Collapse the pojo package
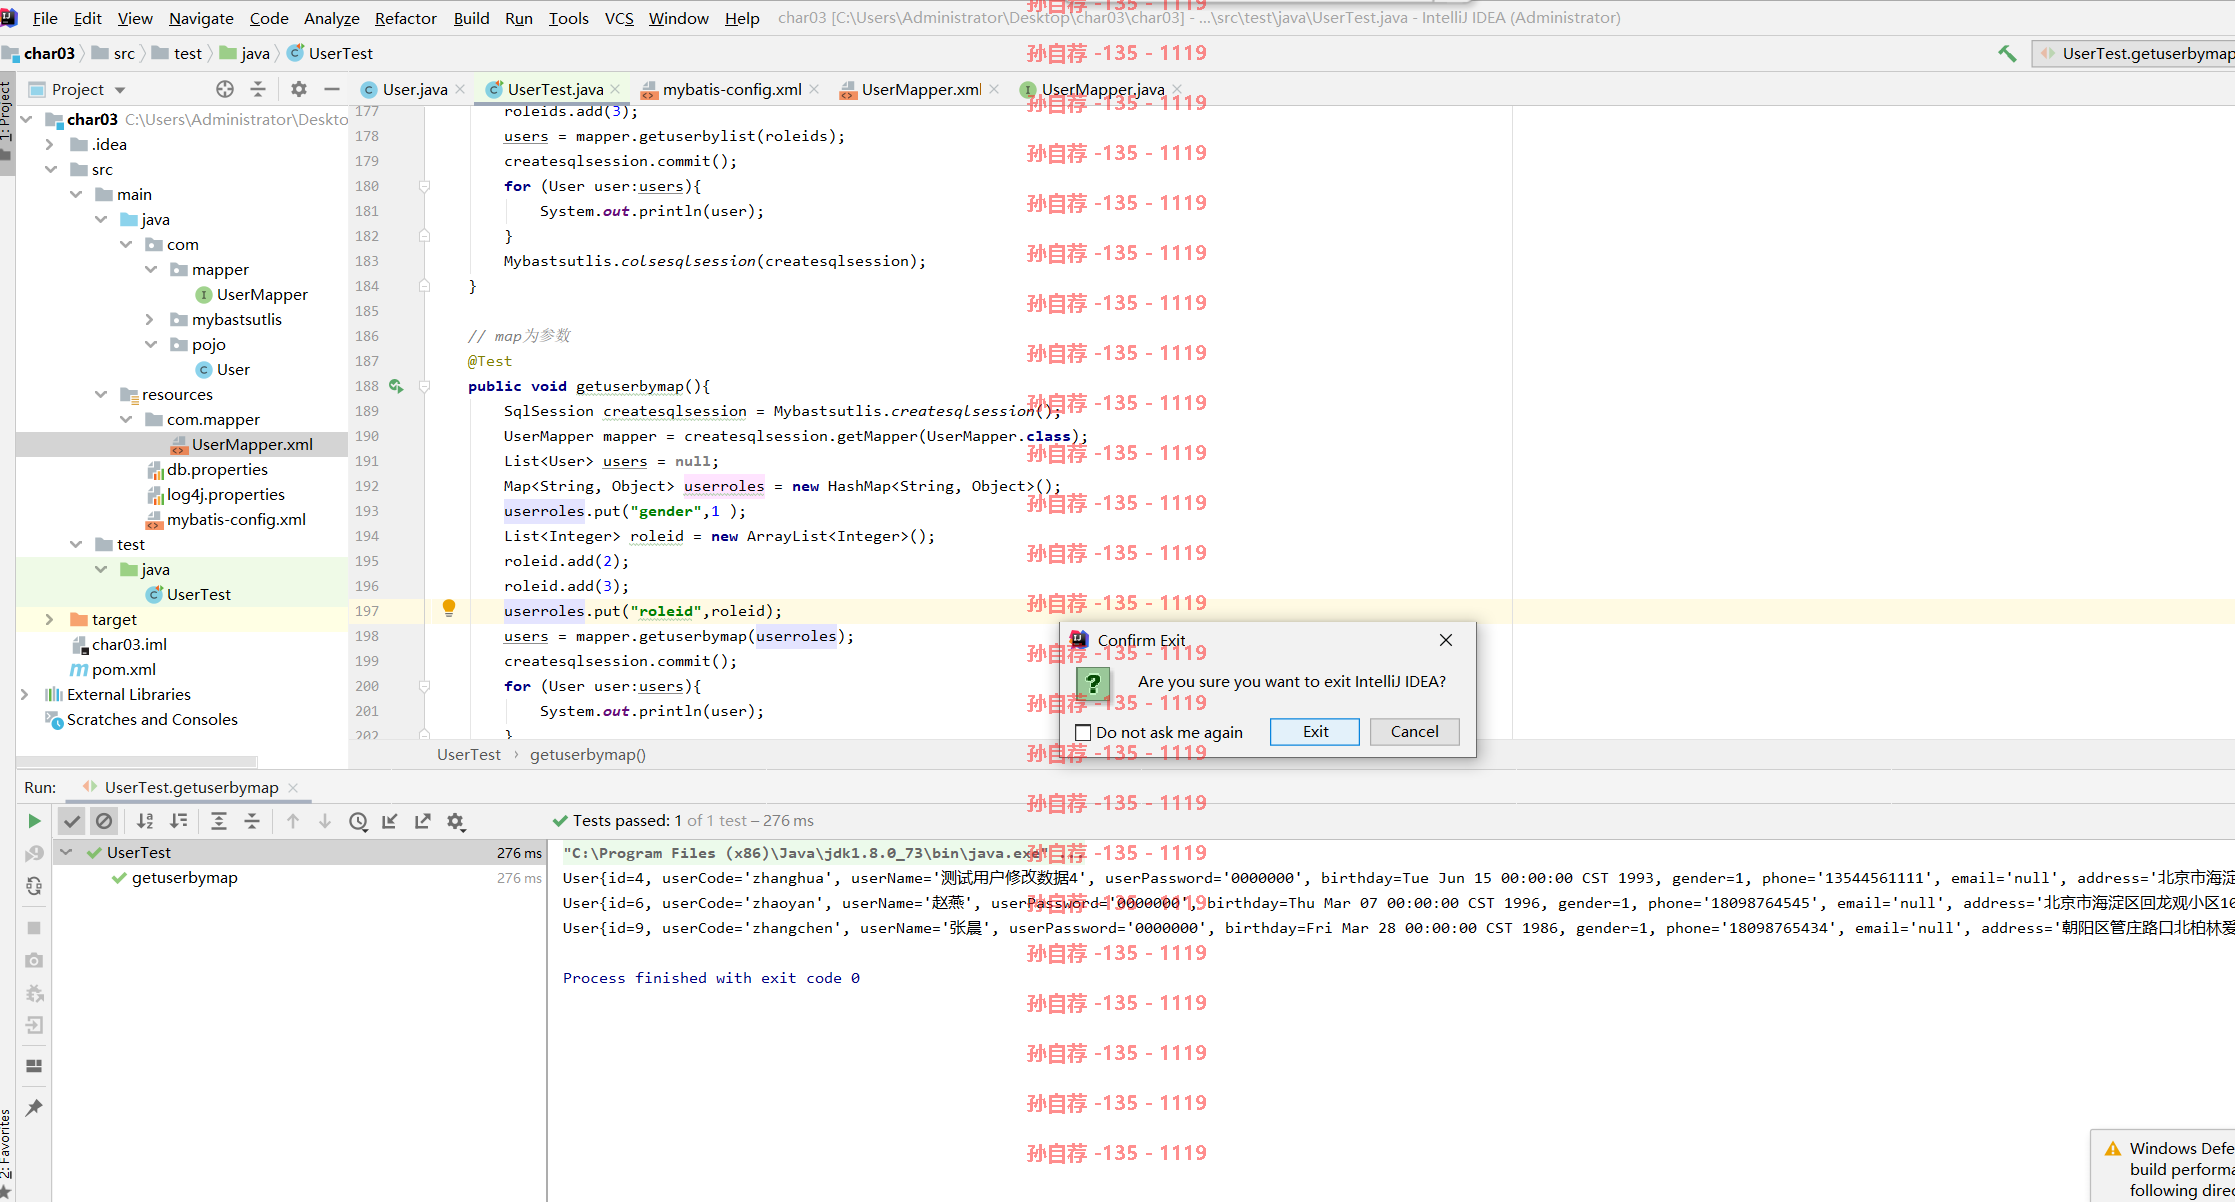This screenshot has width=2235, height=1202. coord(151,345)
